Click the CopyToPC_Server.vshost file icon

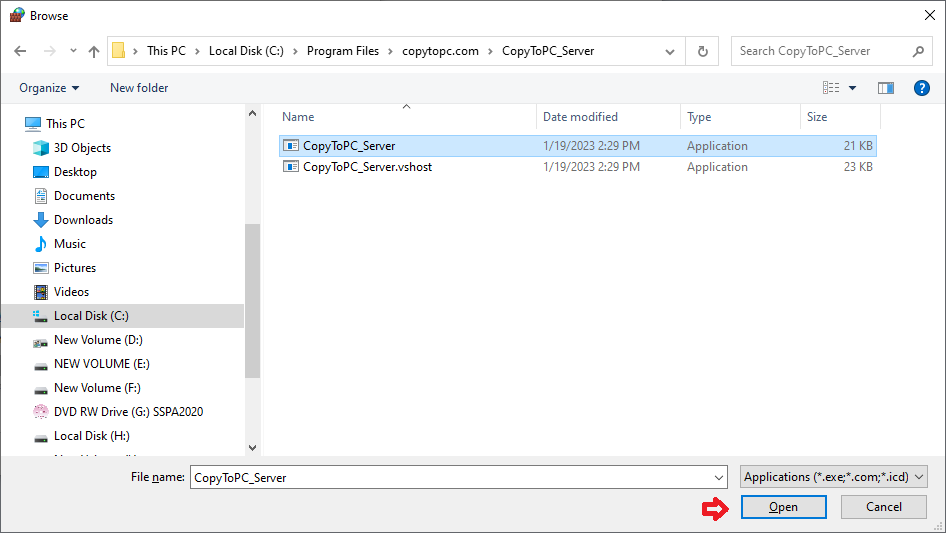point(291,167)
